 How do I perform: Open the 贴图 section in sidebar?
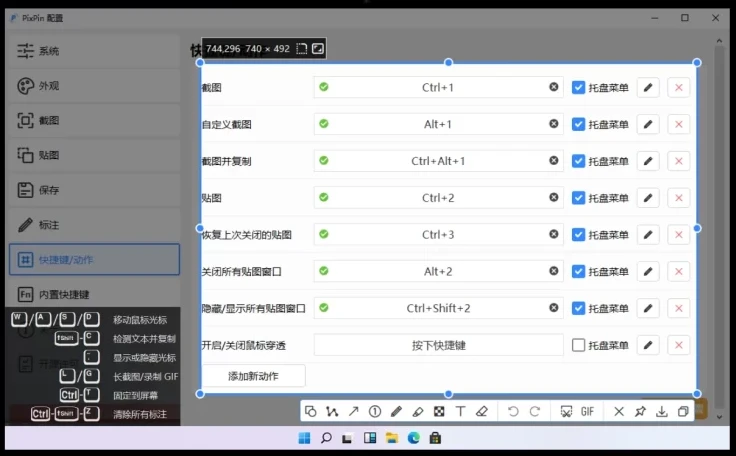point(94,155)
